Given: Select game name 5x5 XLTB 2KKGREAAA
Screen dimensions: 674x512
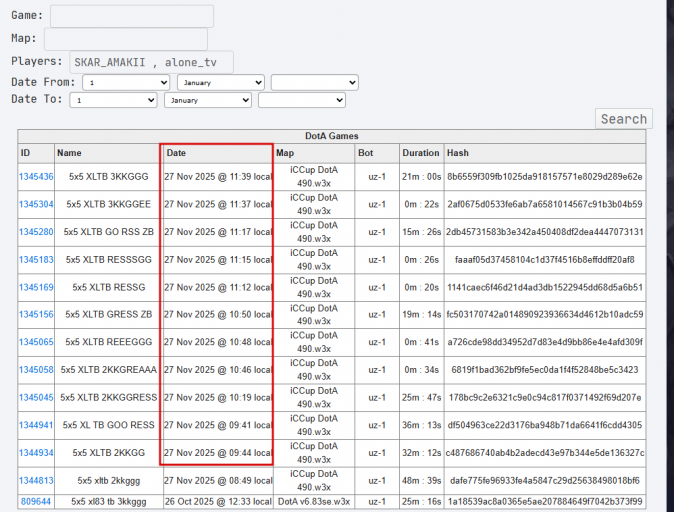Looking at the screenshot, I should pyautogui.click(x=109, y=370).
